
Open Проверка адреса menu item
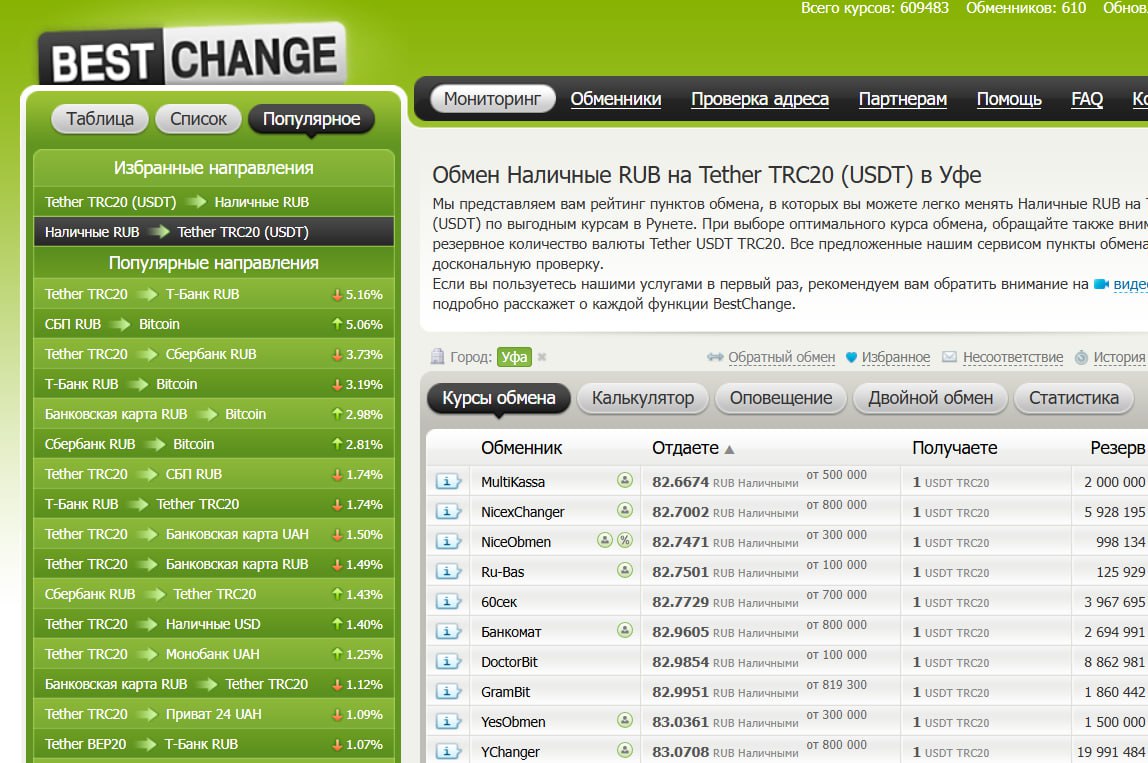(760, 99)
